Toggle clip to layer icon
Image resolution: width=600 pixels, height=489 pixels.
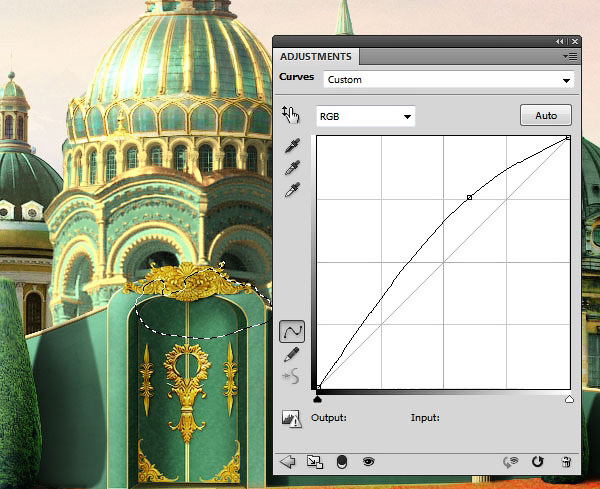pyautogui.click(x=342, y=462)
